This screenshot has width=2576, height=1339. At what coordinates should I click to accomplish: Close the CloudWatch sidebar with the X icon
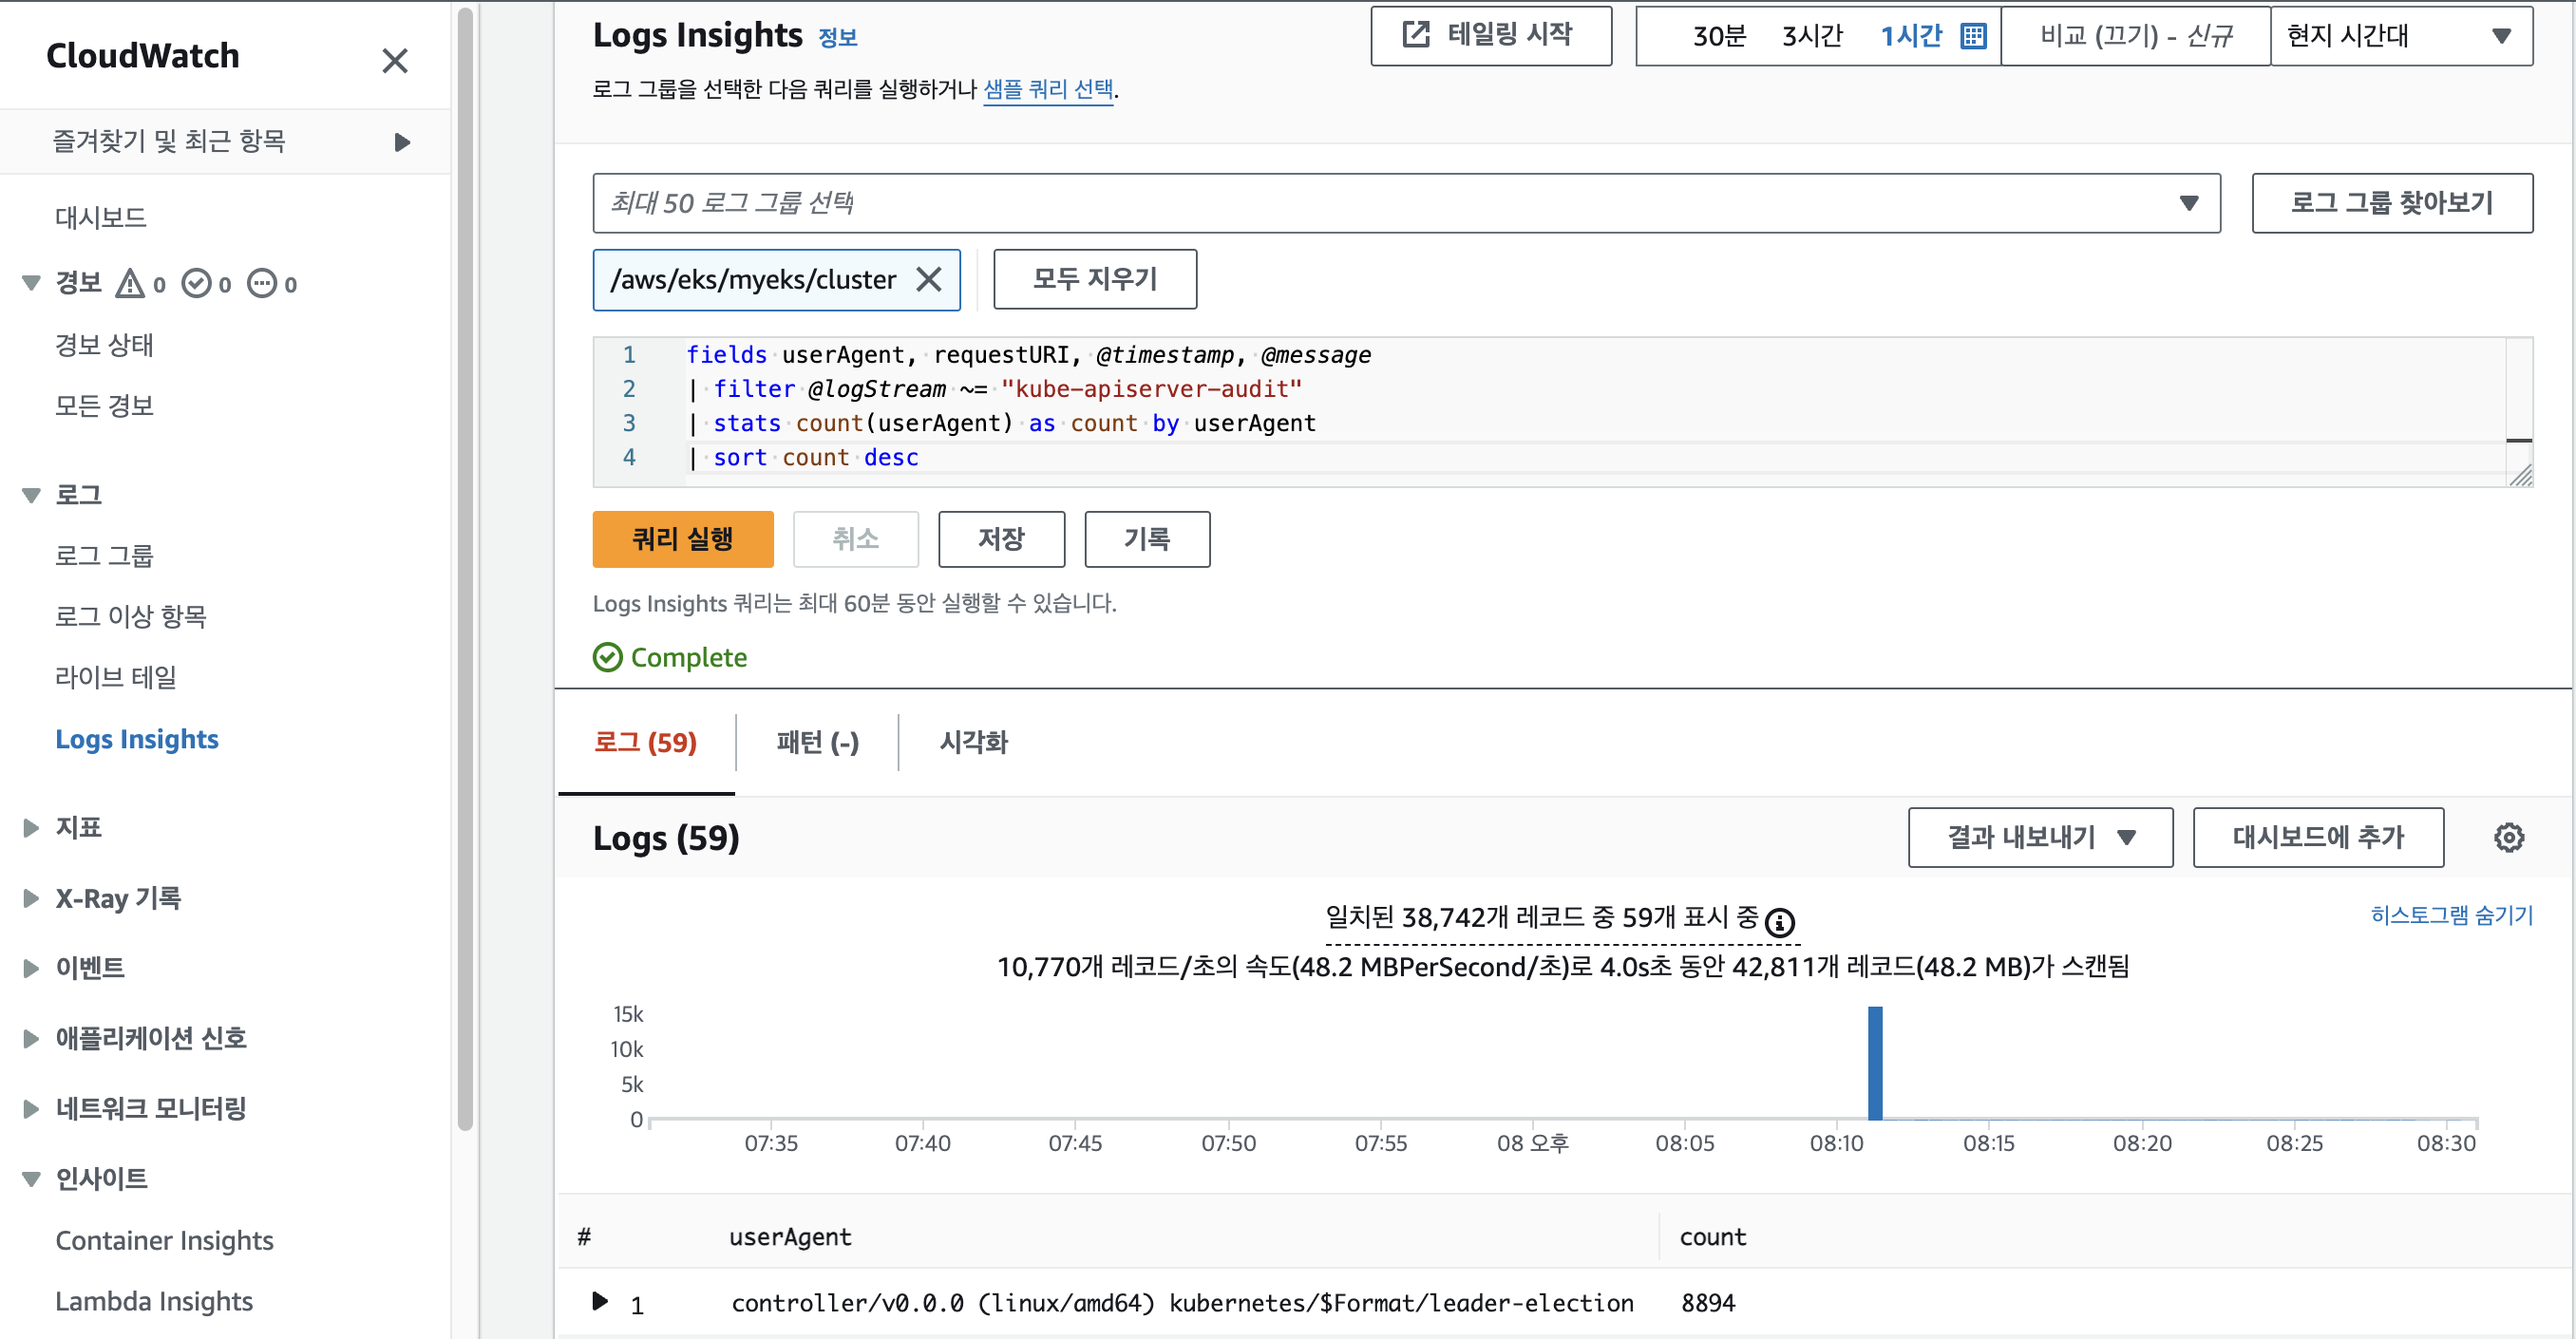pos(395,61)
